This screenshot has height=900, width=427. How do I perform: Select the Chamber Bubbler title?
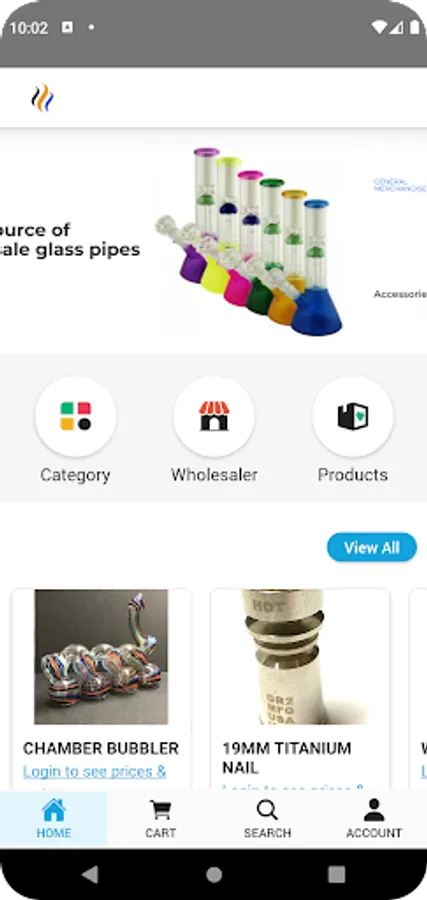coord(101,748)
